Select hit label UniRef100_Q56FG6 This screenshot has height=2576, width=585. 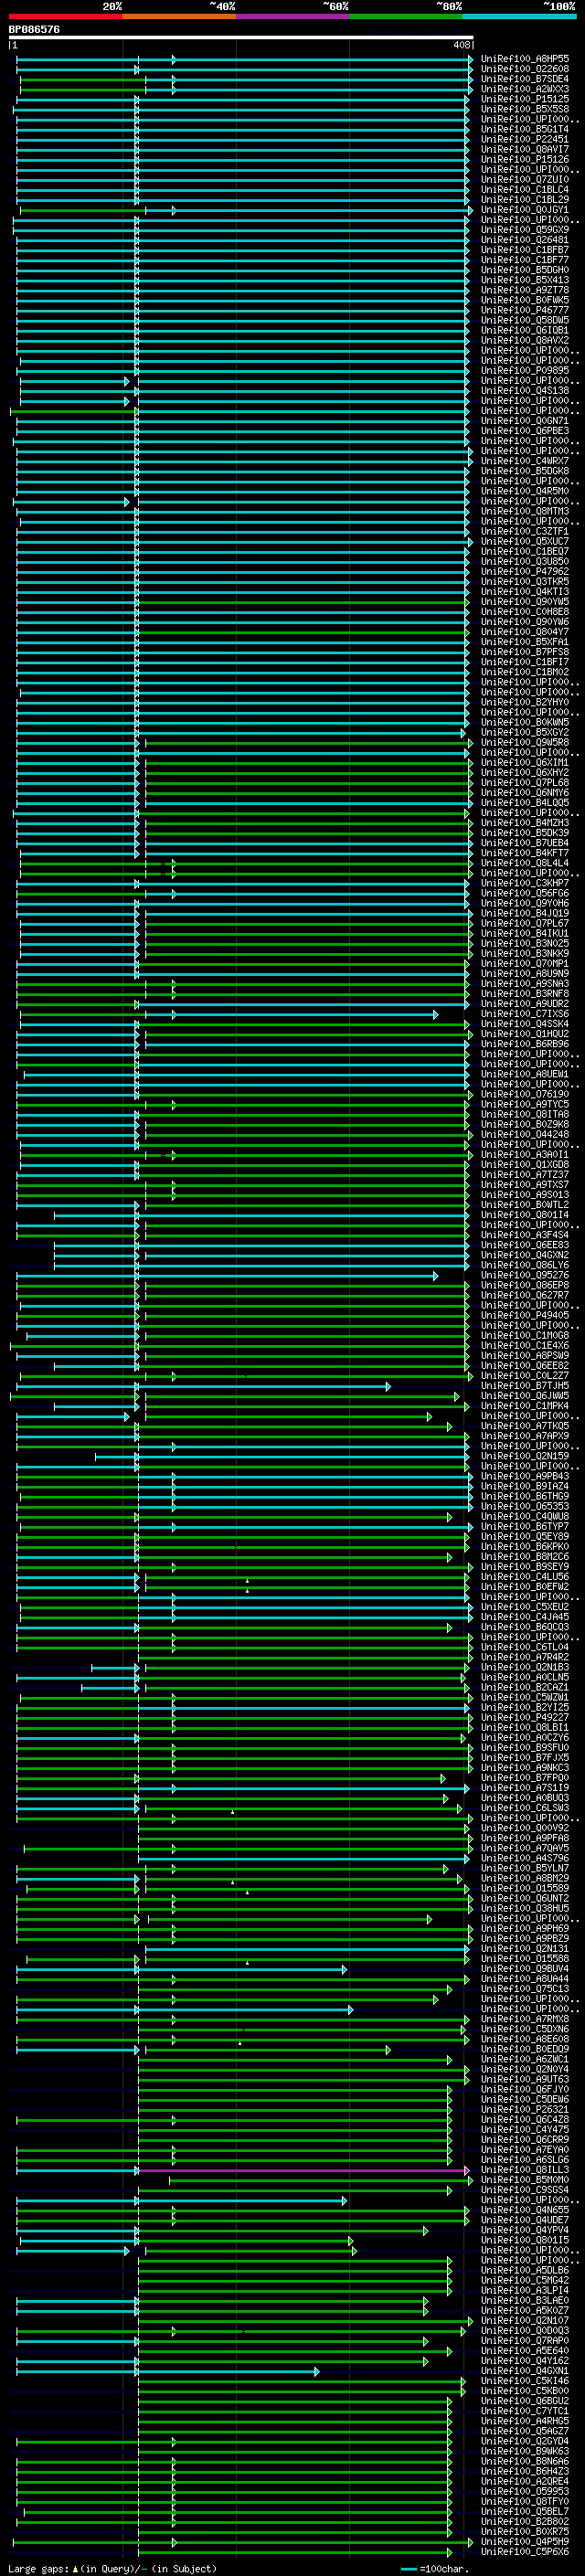click(x=525, y=893)
